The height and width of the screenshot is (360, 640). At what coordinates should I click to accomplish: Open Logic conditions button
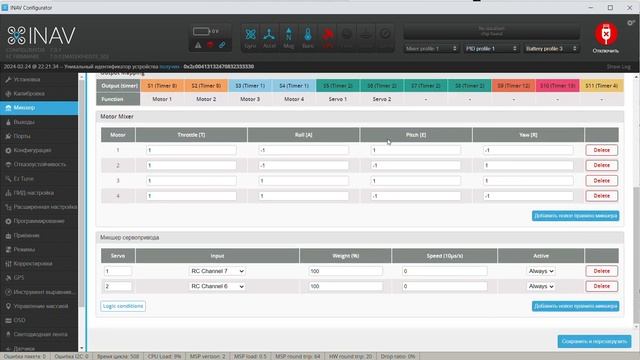[123, 306]
